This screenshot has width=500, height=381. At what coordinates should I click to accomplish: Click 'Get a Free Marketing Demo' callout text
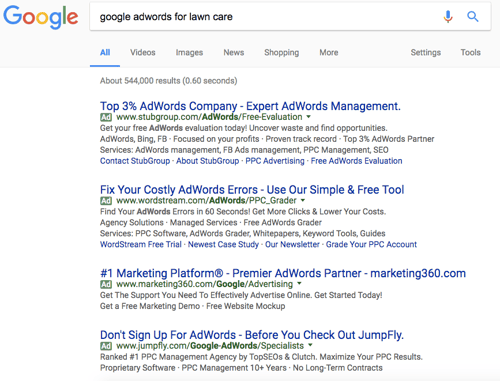click(x=193, y=306)
